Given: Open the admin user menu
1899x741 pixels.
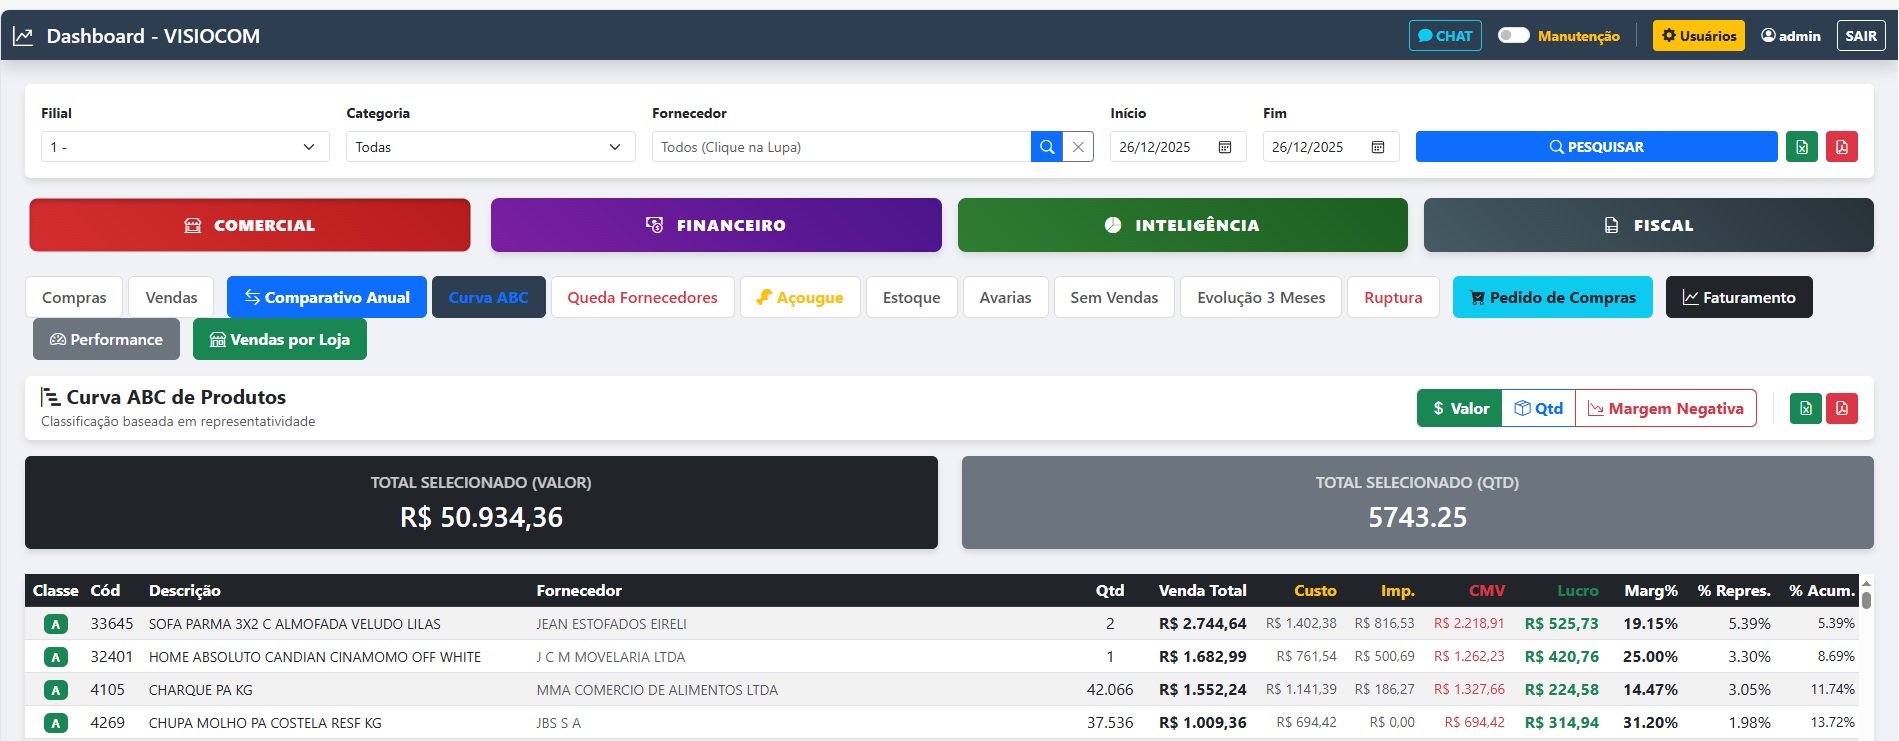Looking at the screenshot, I should [x=1790, y=36].
